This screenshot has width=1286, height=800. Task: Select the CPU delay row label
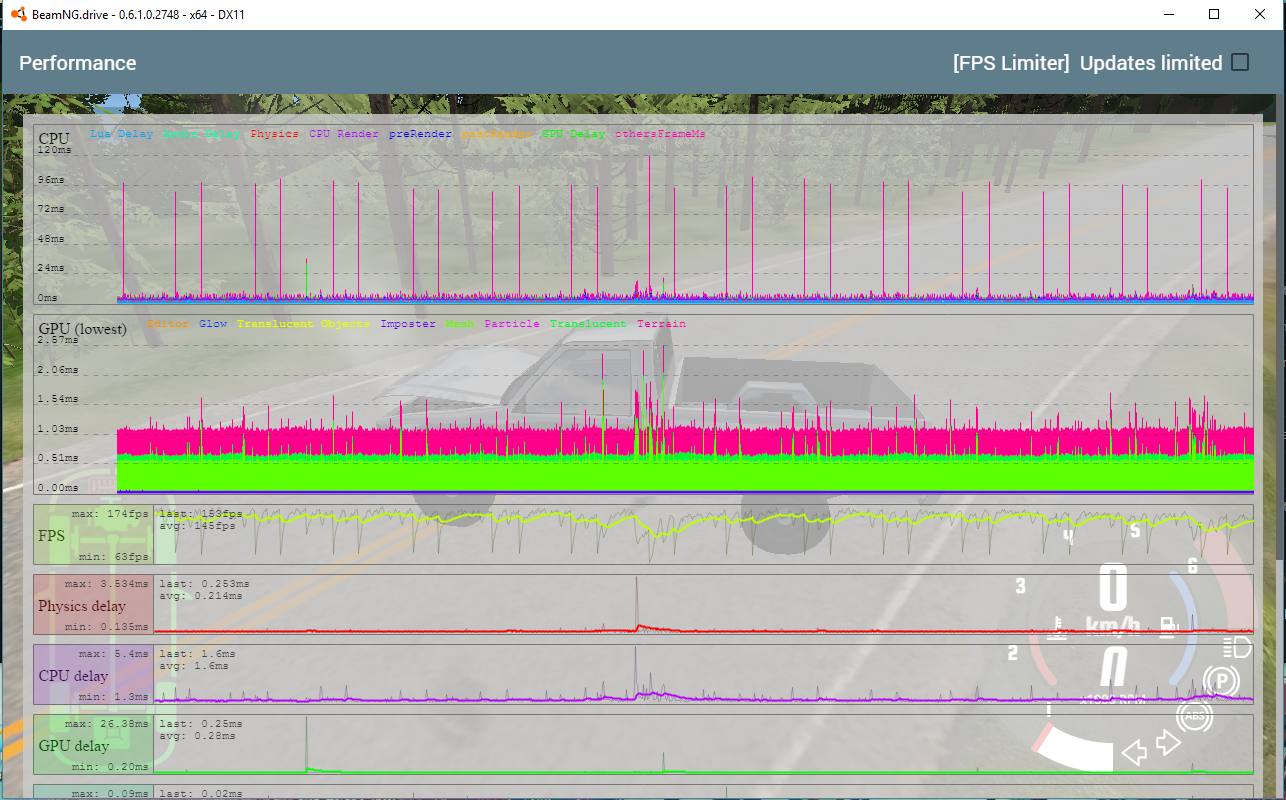pyautogui.click(x=73, y=675)
